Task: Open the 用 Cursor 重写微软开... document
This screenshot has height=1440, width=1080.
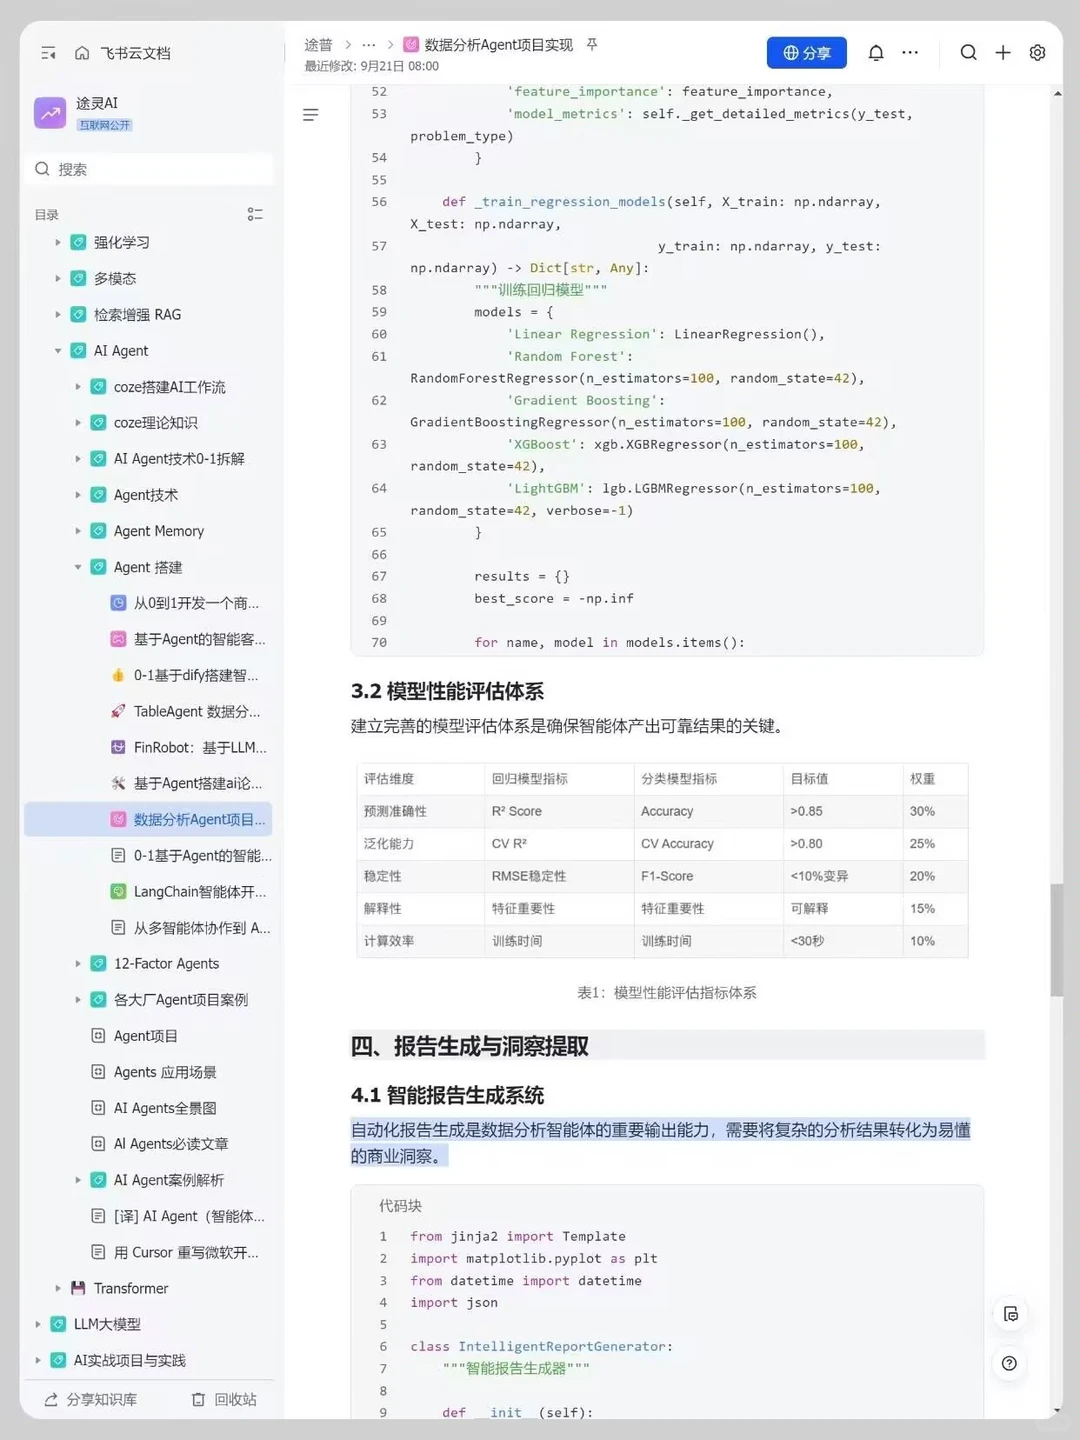Action: tap(185, 1252)
